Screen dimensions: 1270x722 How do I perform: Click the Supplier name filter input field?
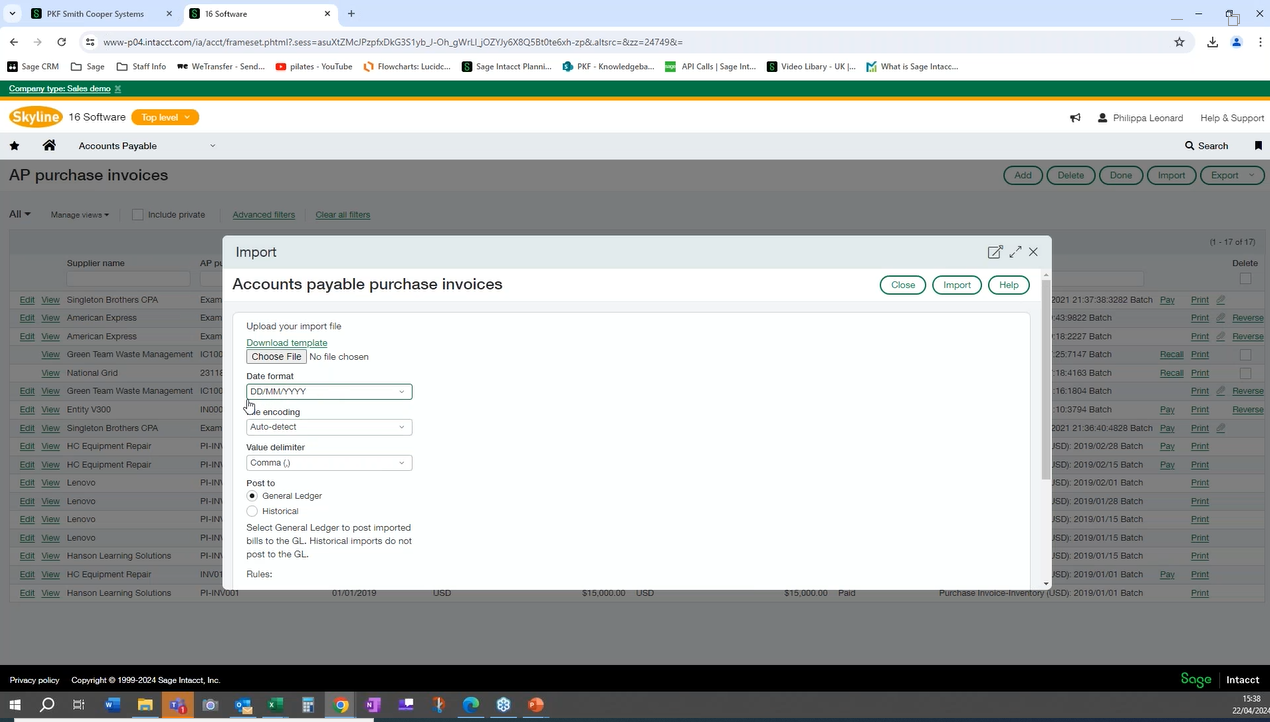coord(128,279)
